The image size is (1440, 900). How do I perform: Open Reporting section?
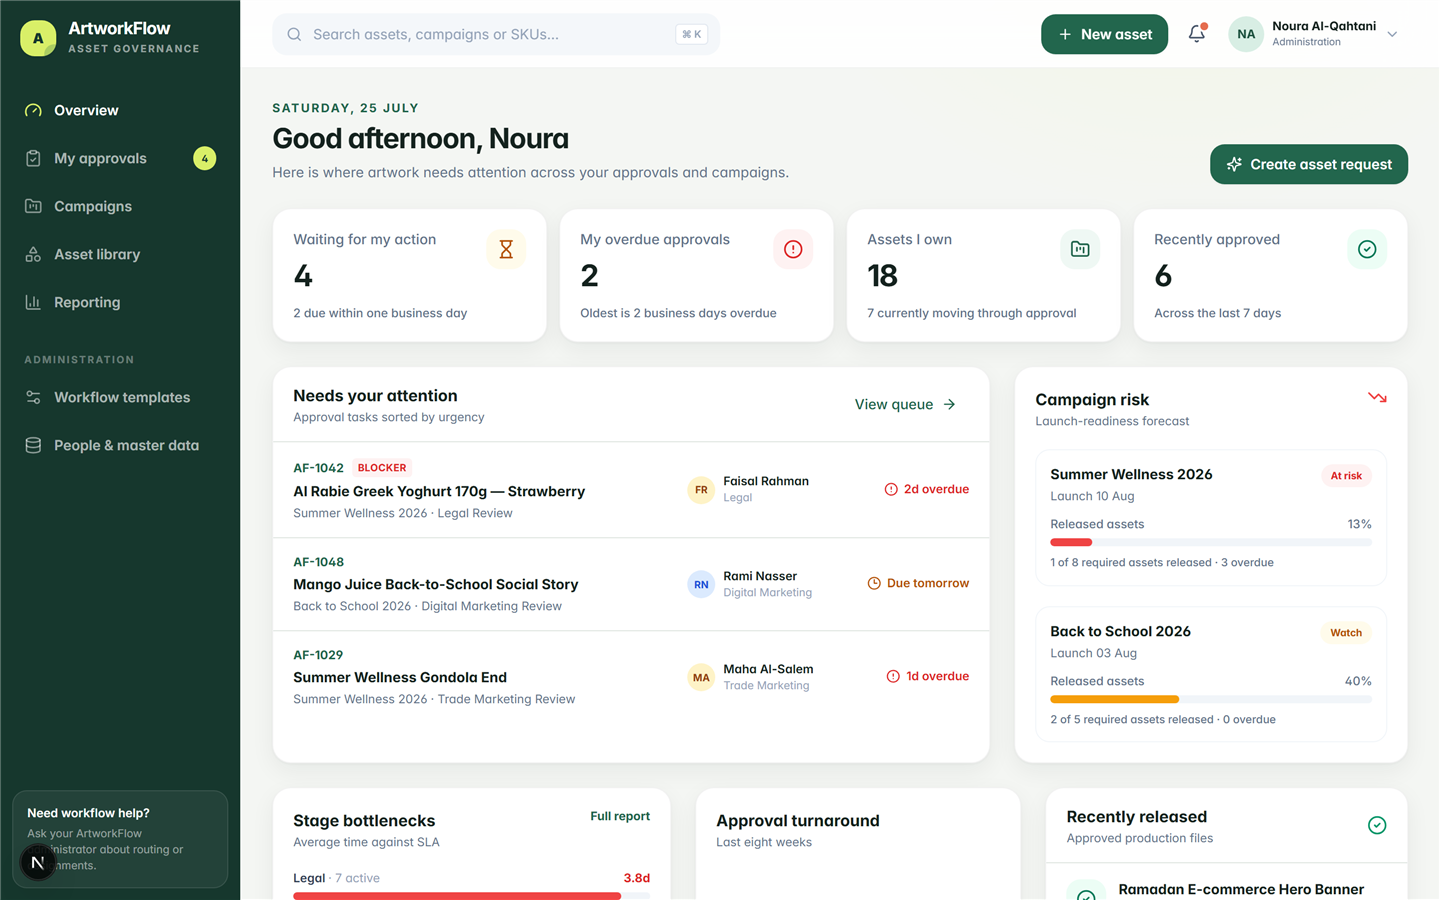click(120, 302)
